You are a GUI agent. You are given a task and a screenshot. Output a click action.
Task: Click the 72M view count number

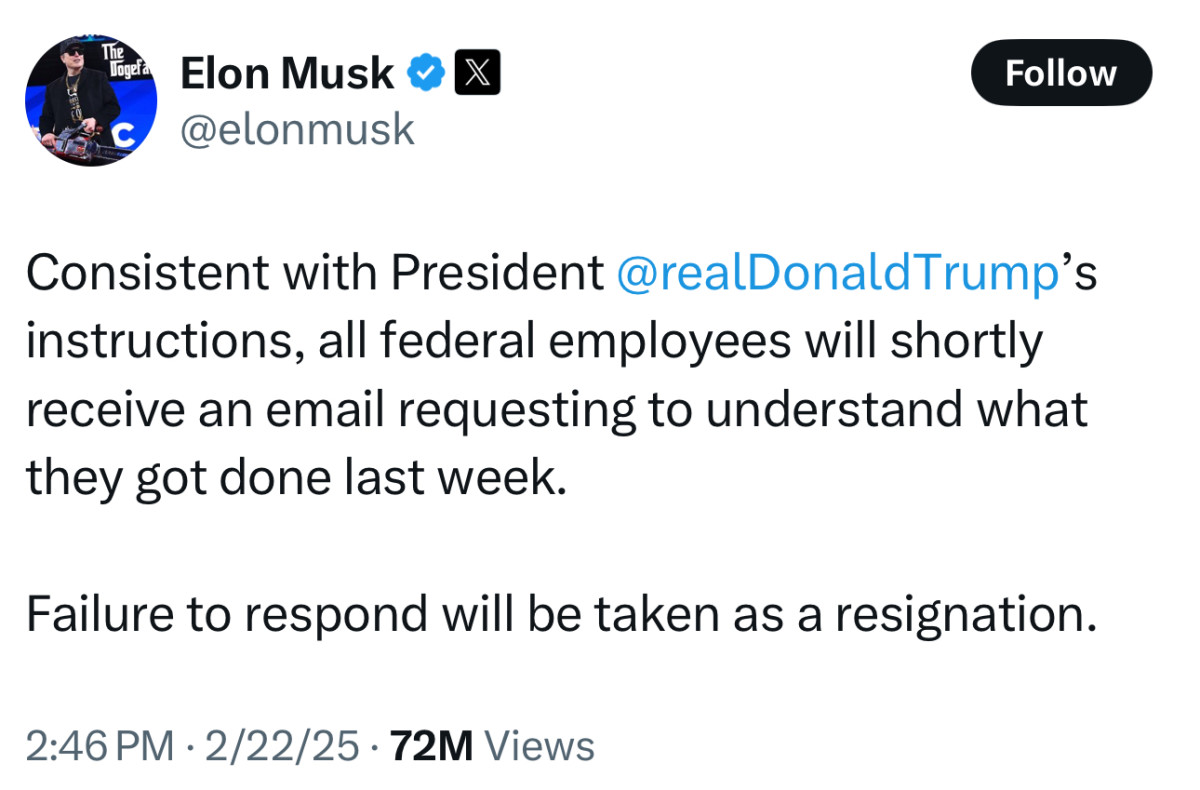pos(431,746)
